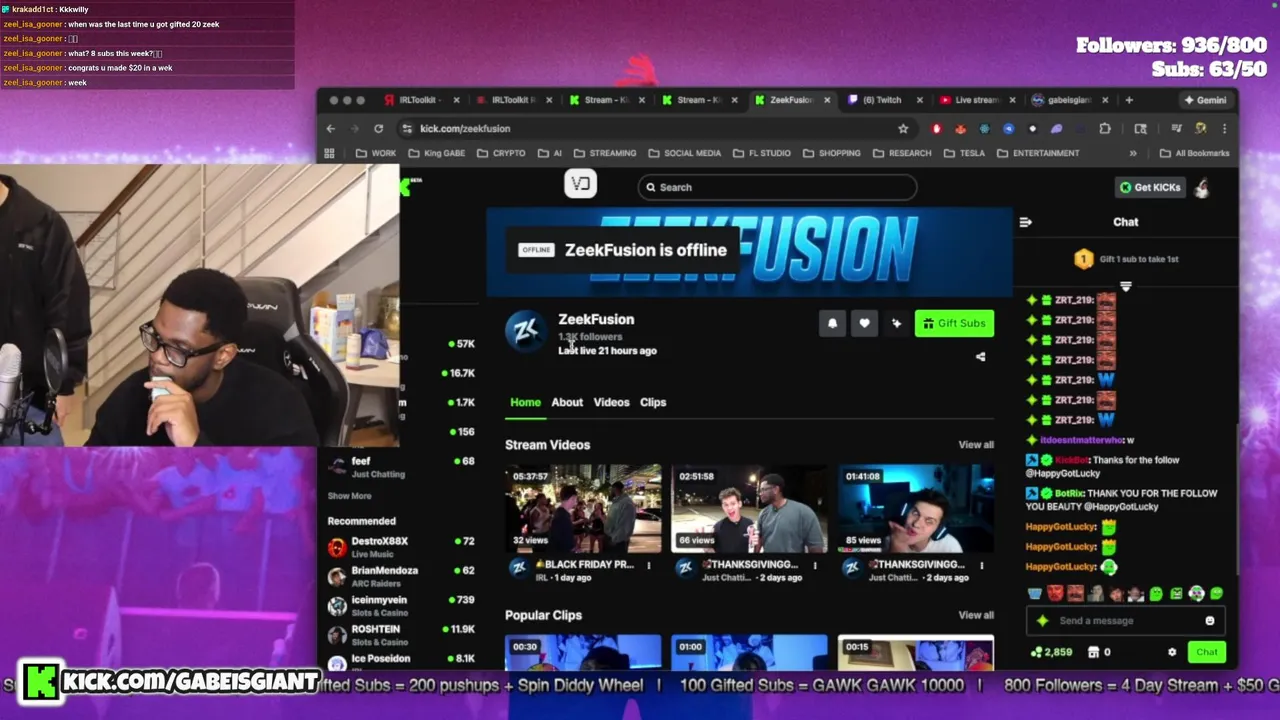Click the Kick search field

pyautogui.click(x=777, y=187)
